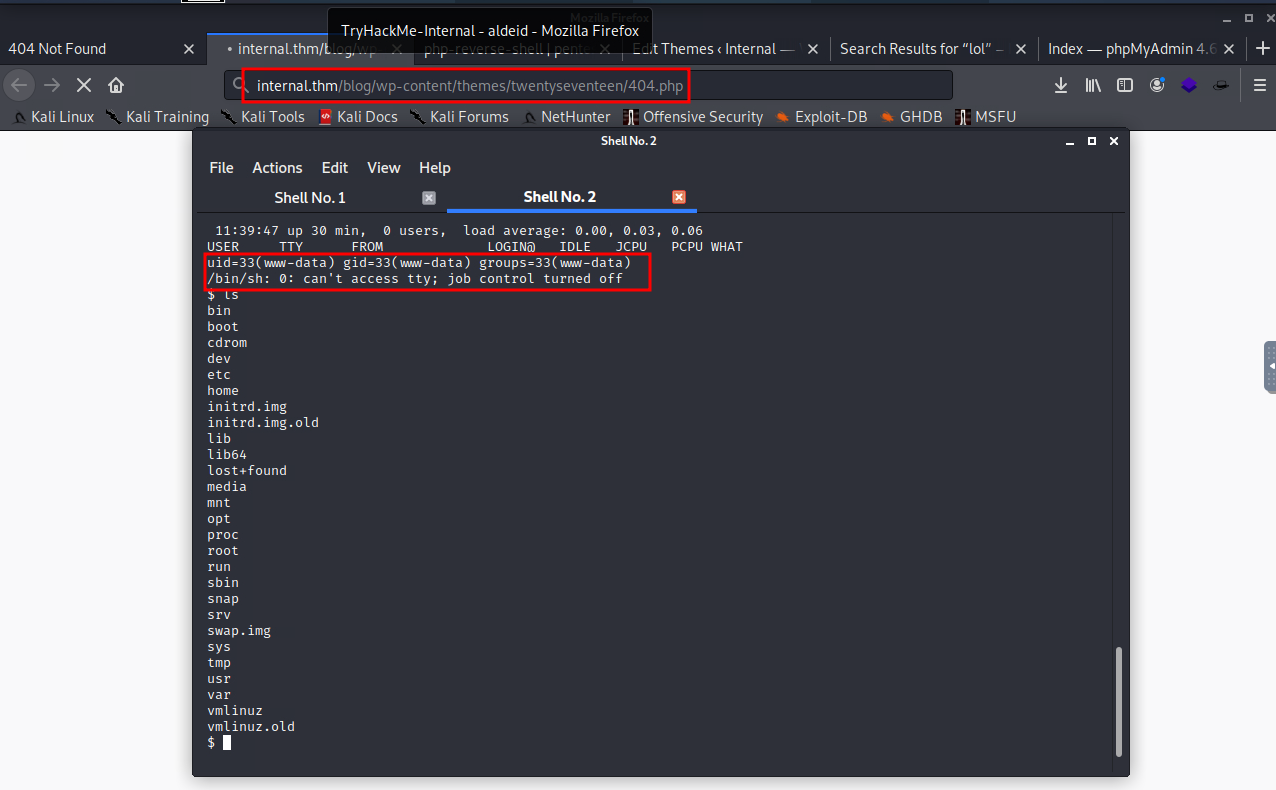
Task: Toggle the Firefox sidebar icon
Action: [1125, 86]
